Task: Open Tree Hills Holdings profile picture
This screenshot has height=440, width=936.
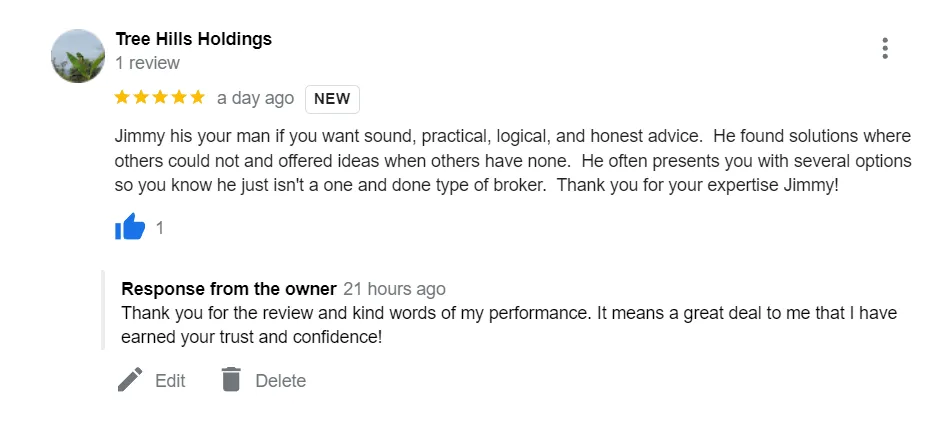Action: 78,56
